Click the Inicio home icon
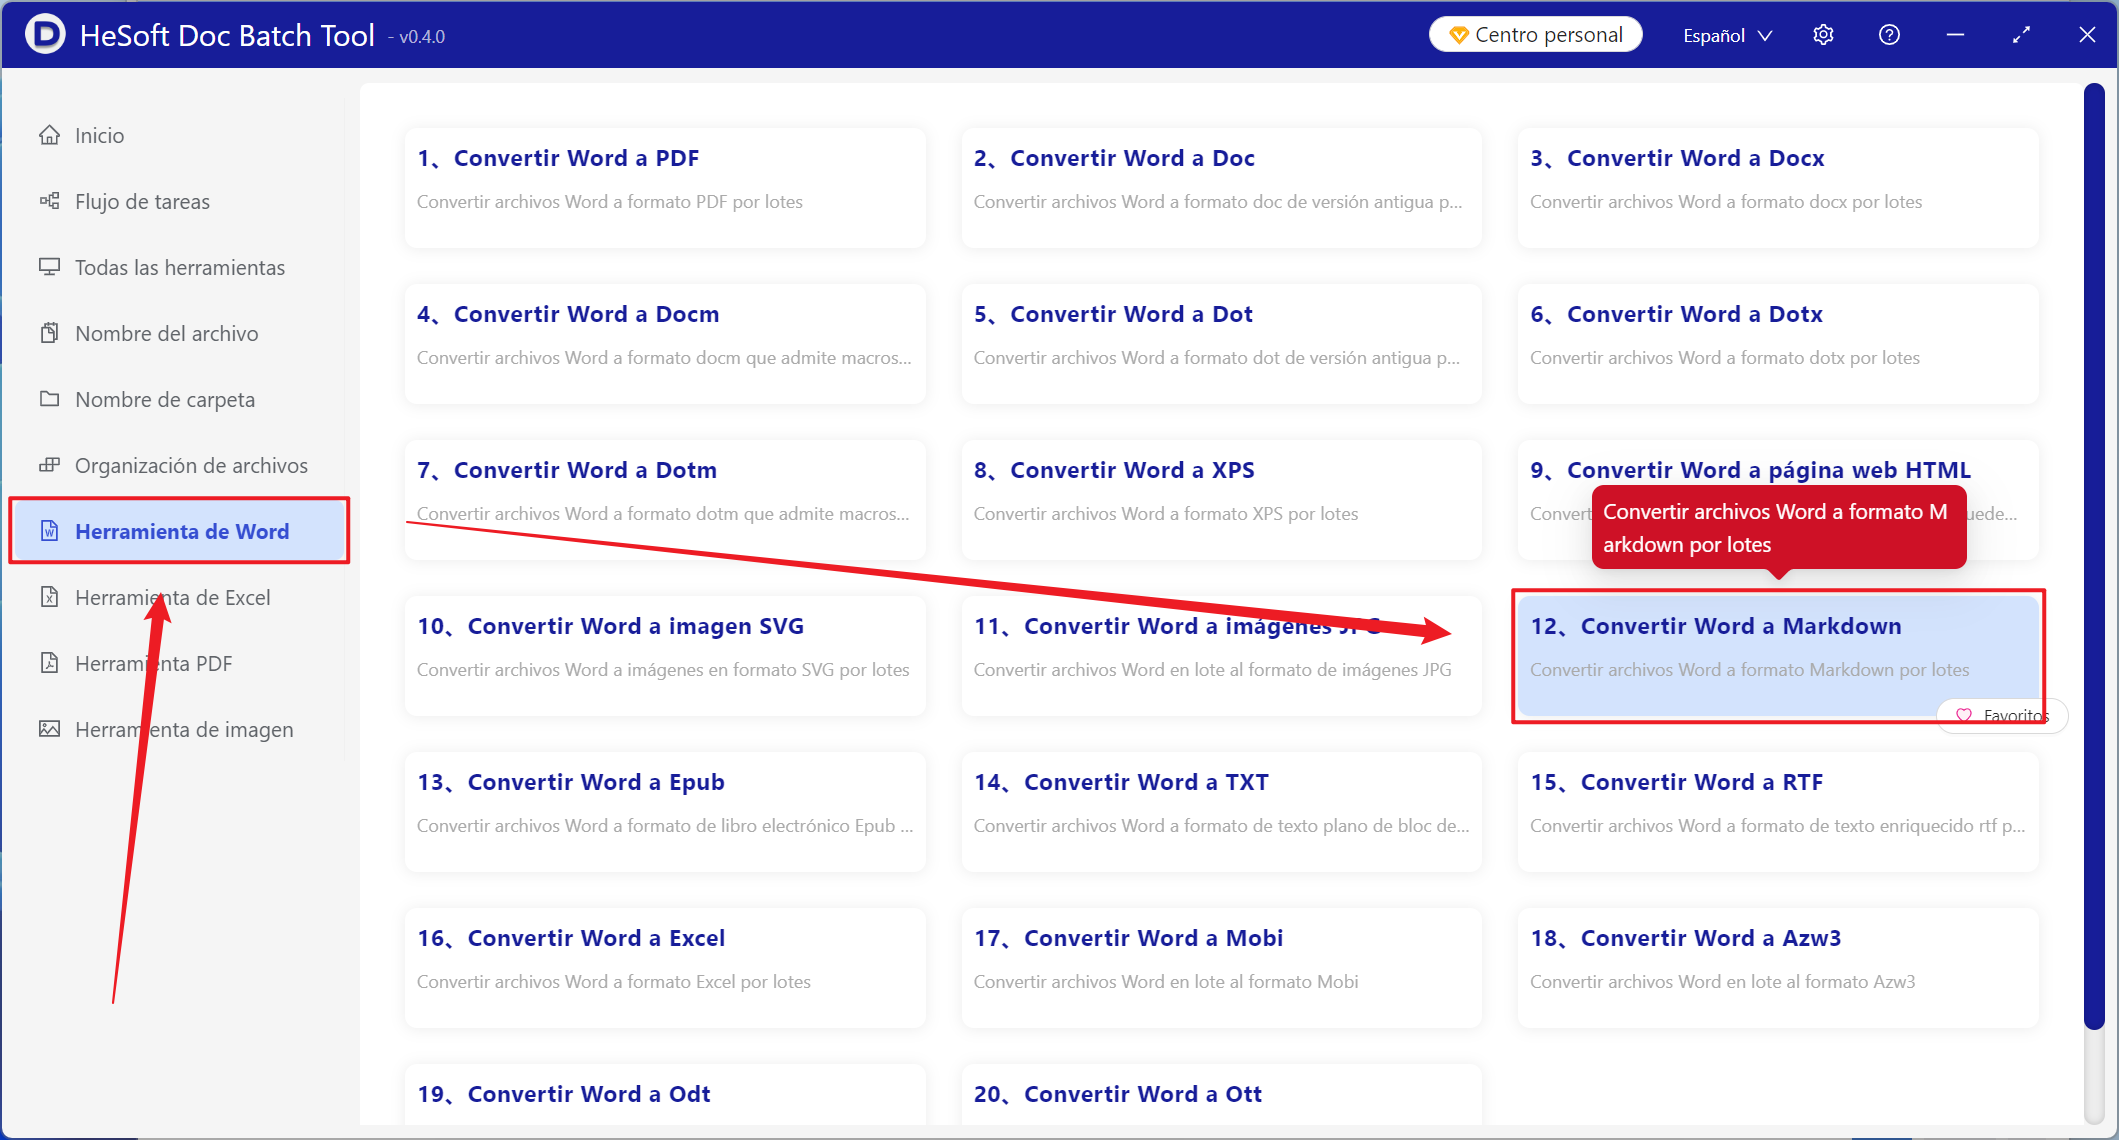Screen dimensions: 2119x1140 [49, 135]
